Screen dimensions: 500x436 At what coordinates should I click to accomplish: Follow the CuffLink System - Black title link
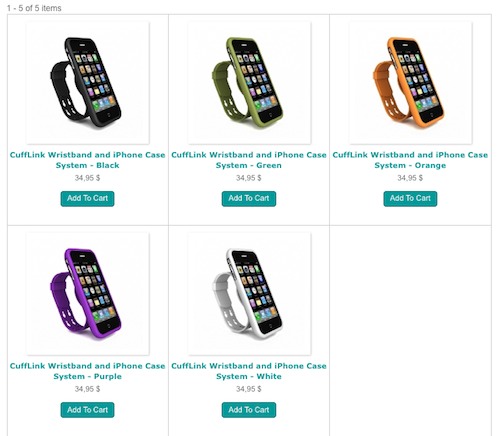pos(87,160)
